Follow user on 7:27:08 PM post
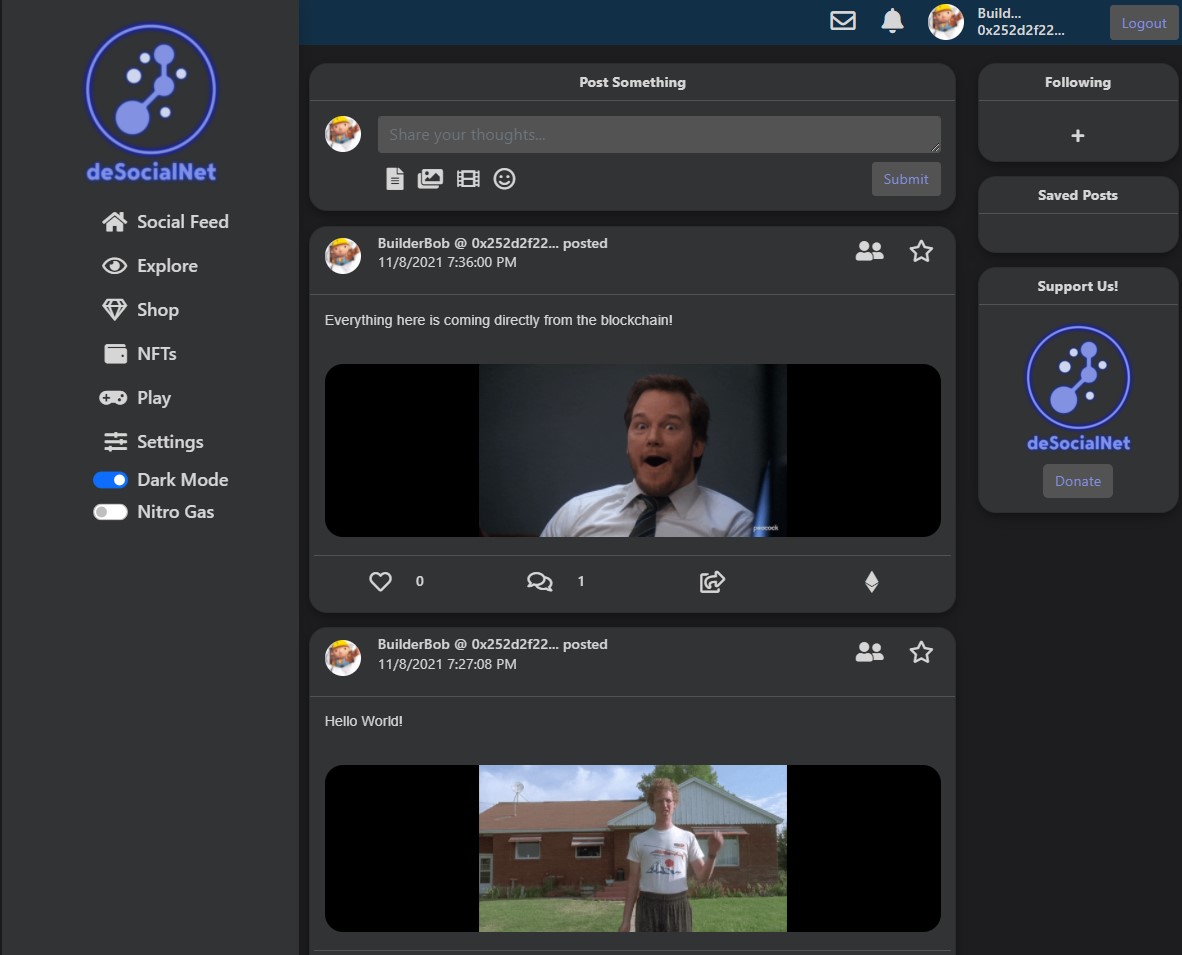 tap(869, 652)
